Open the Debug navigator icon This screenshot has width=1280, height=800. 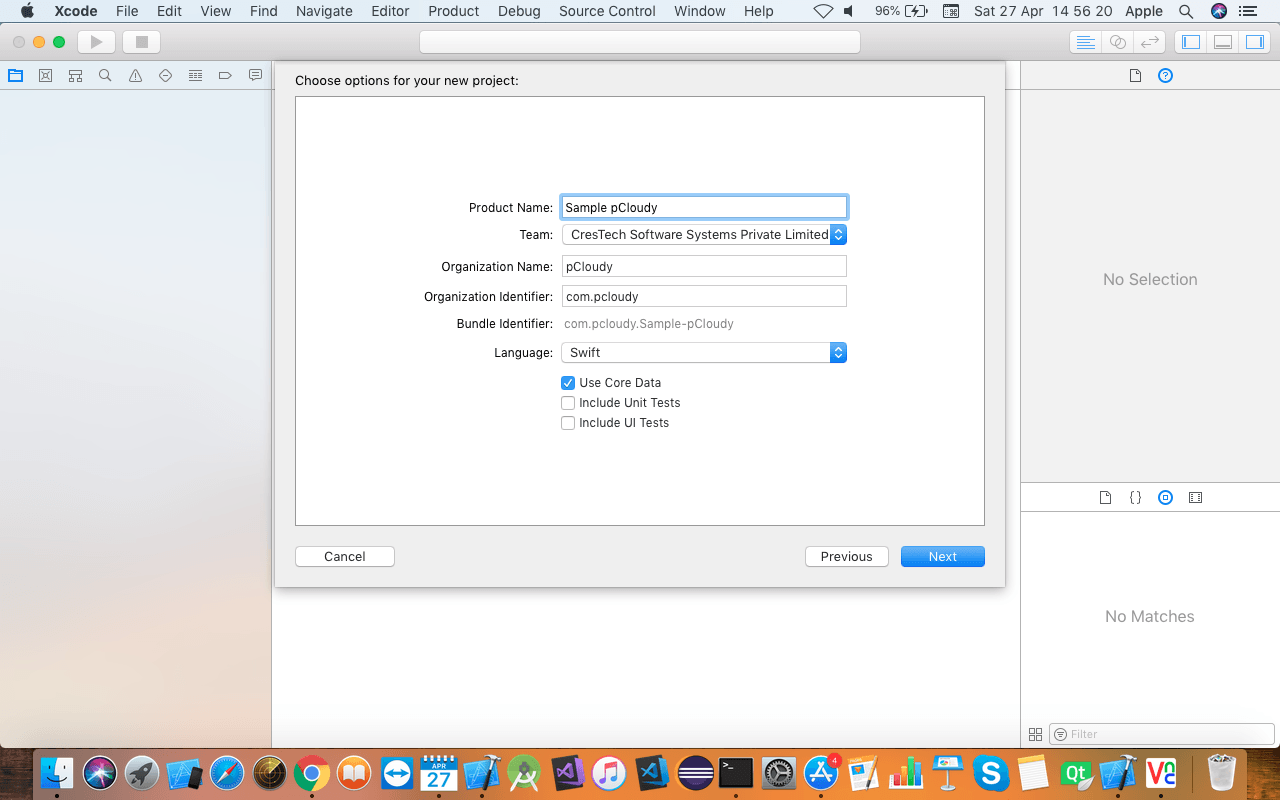(x=195, y=75)
